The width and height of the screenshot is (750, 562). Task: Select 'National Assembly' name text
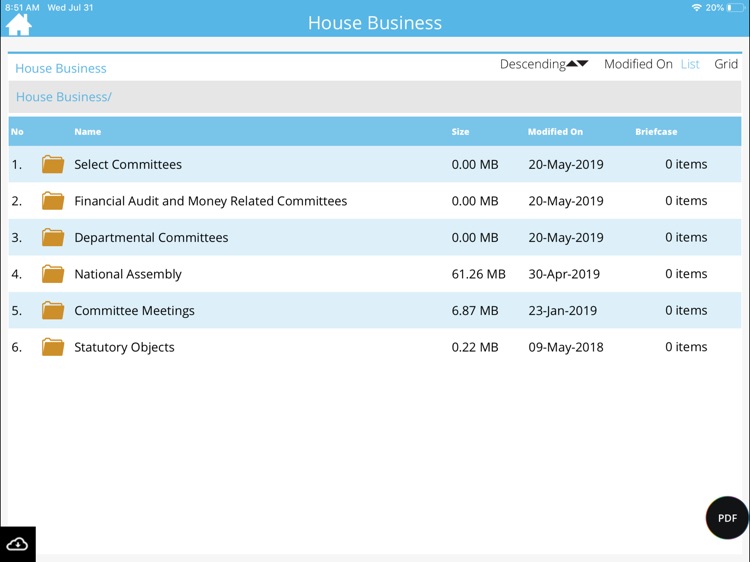(x=128, y=274)
